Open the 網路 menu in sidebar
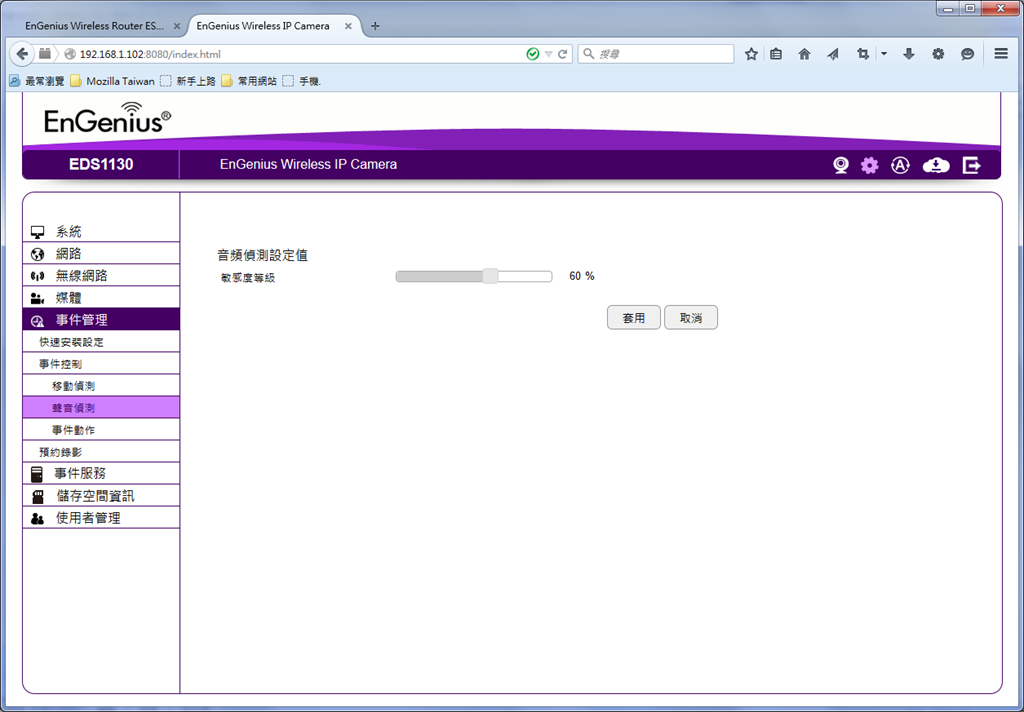Screen dimensions: 1024x712 [101, 253]
